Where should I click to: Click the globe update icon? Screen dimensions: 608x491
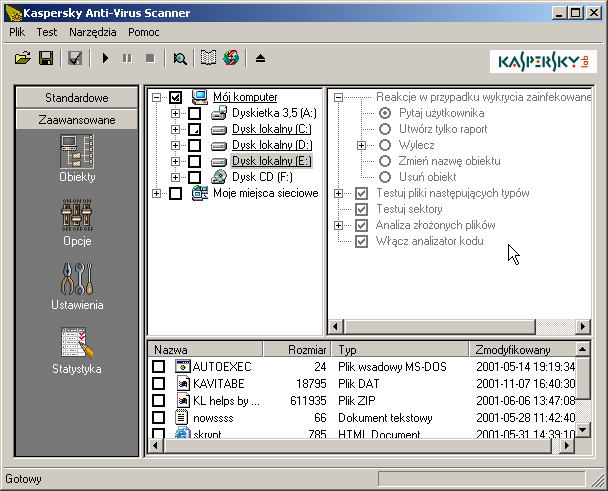(231, 58)
